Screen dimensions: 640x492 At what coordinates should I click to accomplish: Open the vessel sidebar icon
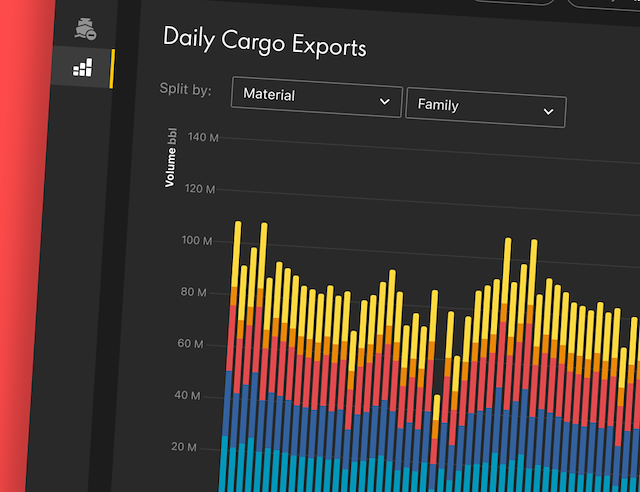85,29
